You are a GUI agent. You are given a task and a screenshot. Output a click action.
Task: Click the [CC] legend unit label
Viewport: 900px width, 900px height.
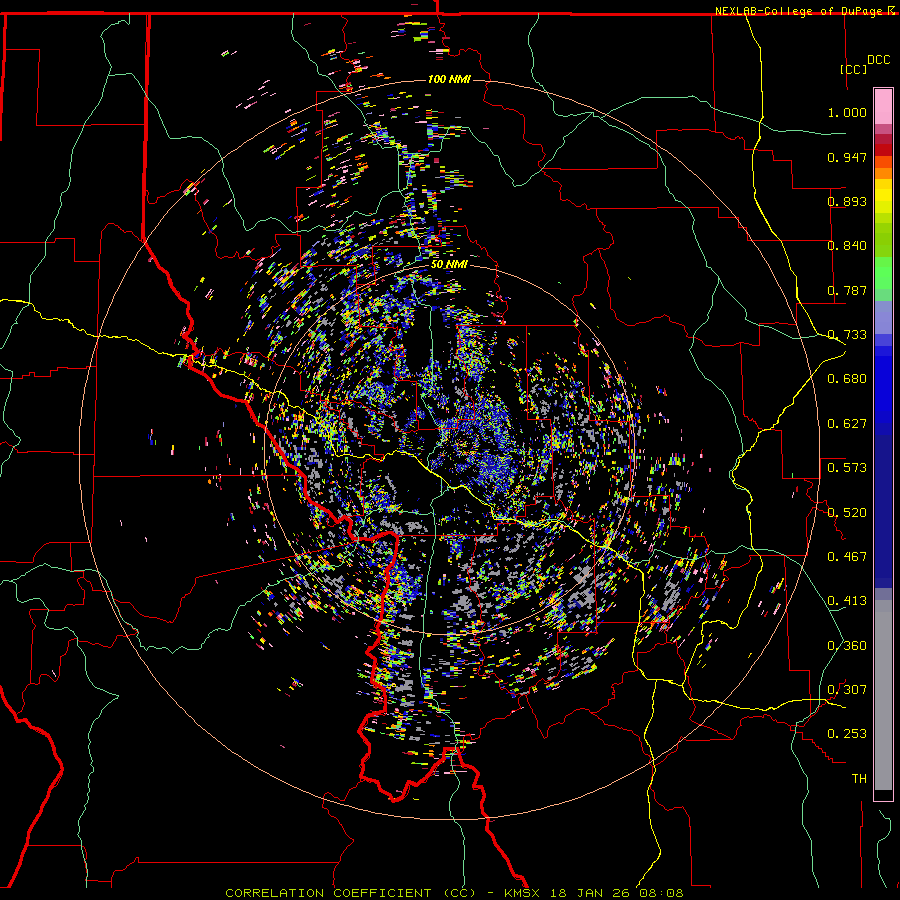(x=854, y=69)
